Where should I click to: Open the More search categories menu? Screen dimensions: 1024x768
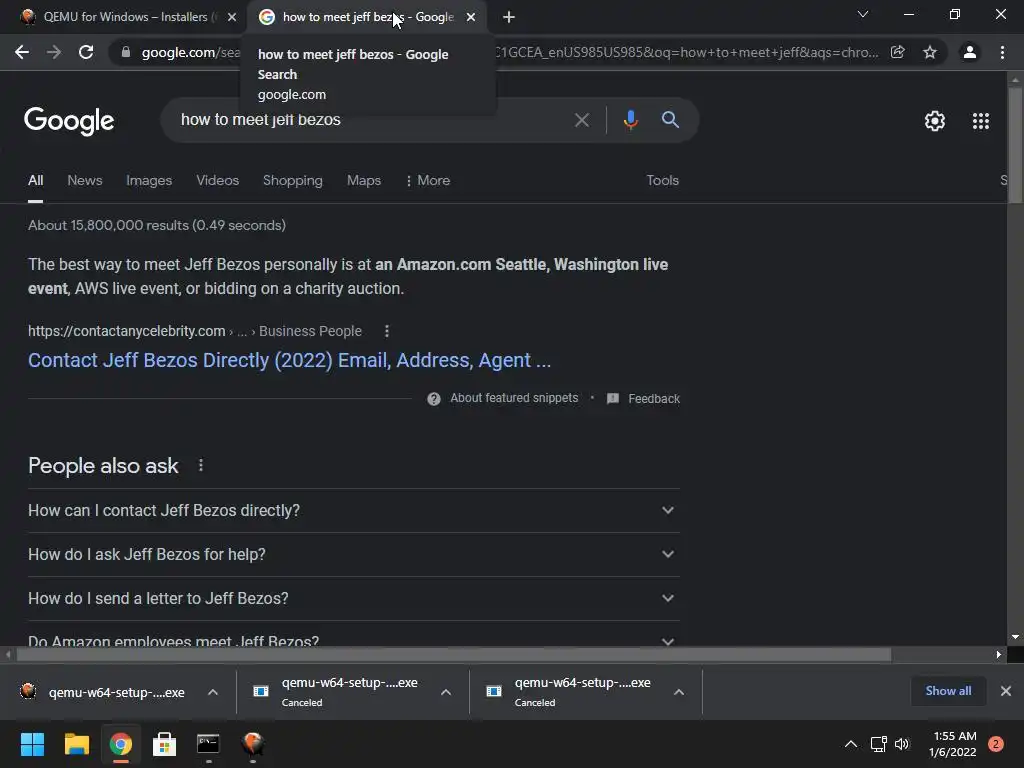[428, 180]
